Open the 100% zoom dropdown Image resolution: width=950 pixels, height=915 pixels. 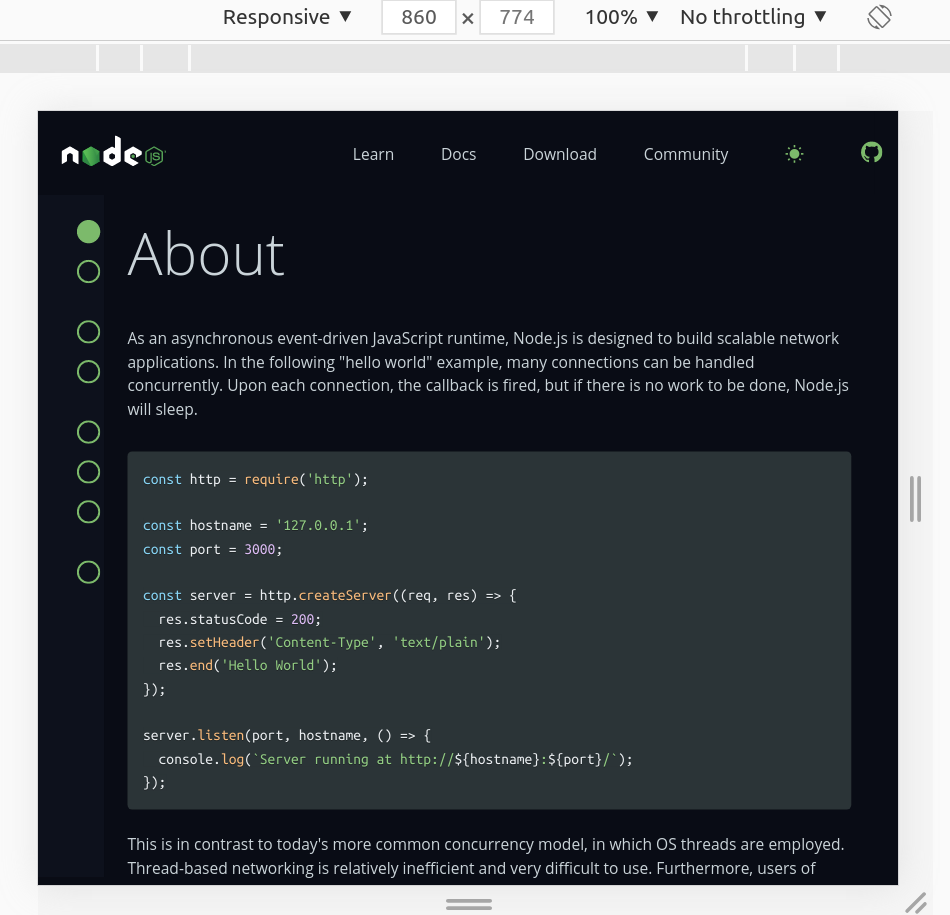pyautogui.click(x=621, y=17)
